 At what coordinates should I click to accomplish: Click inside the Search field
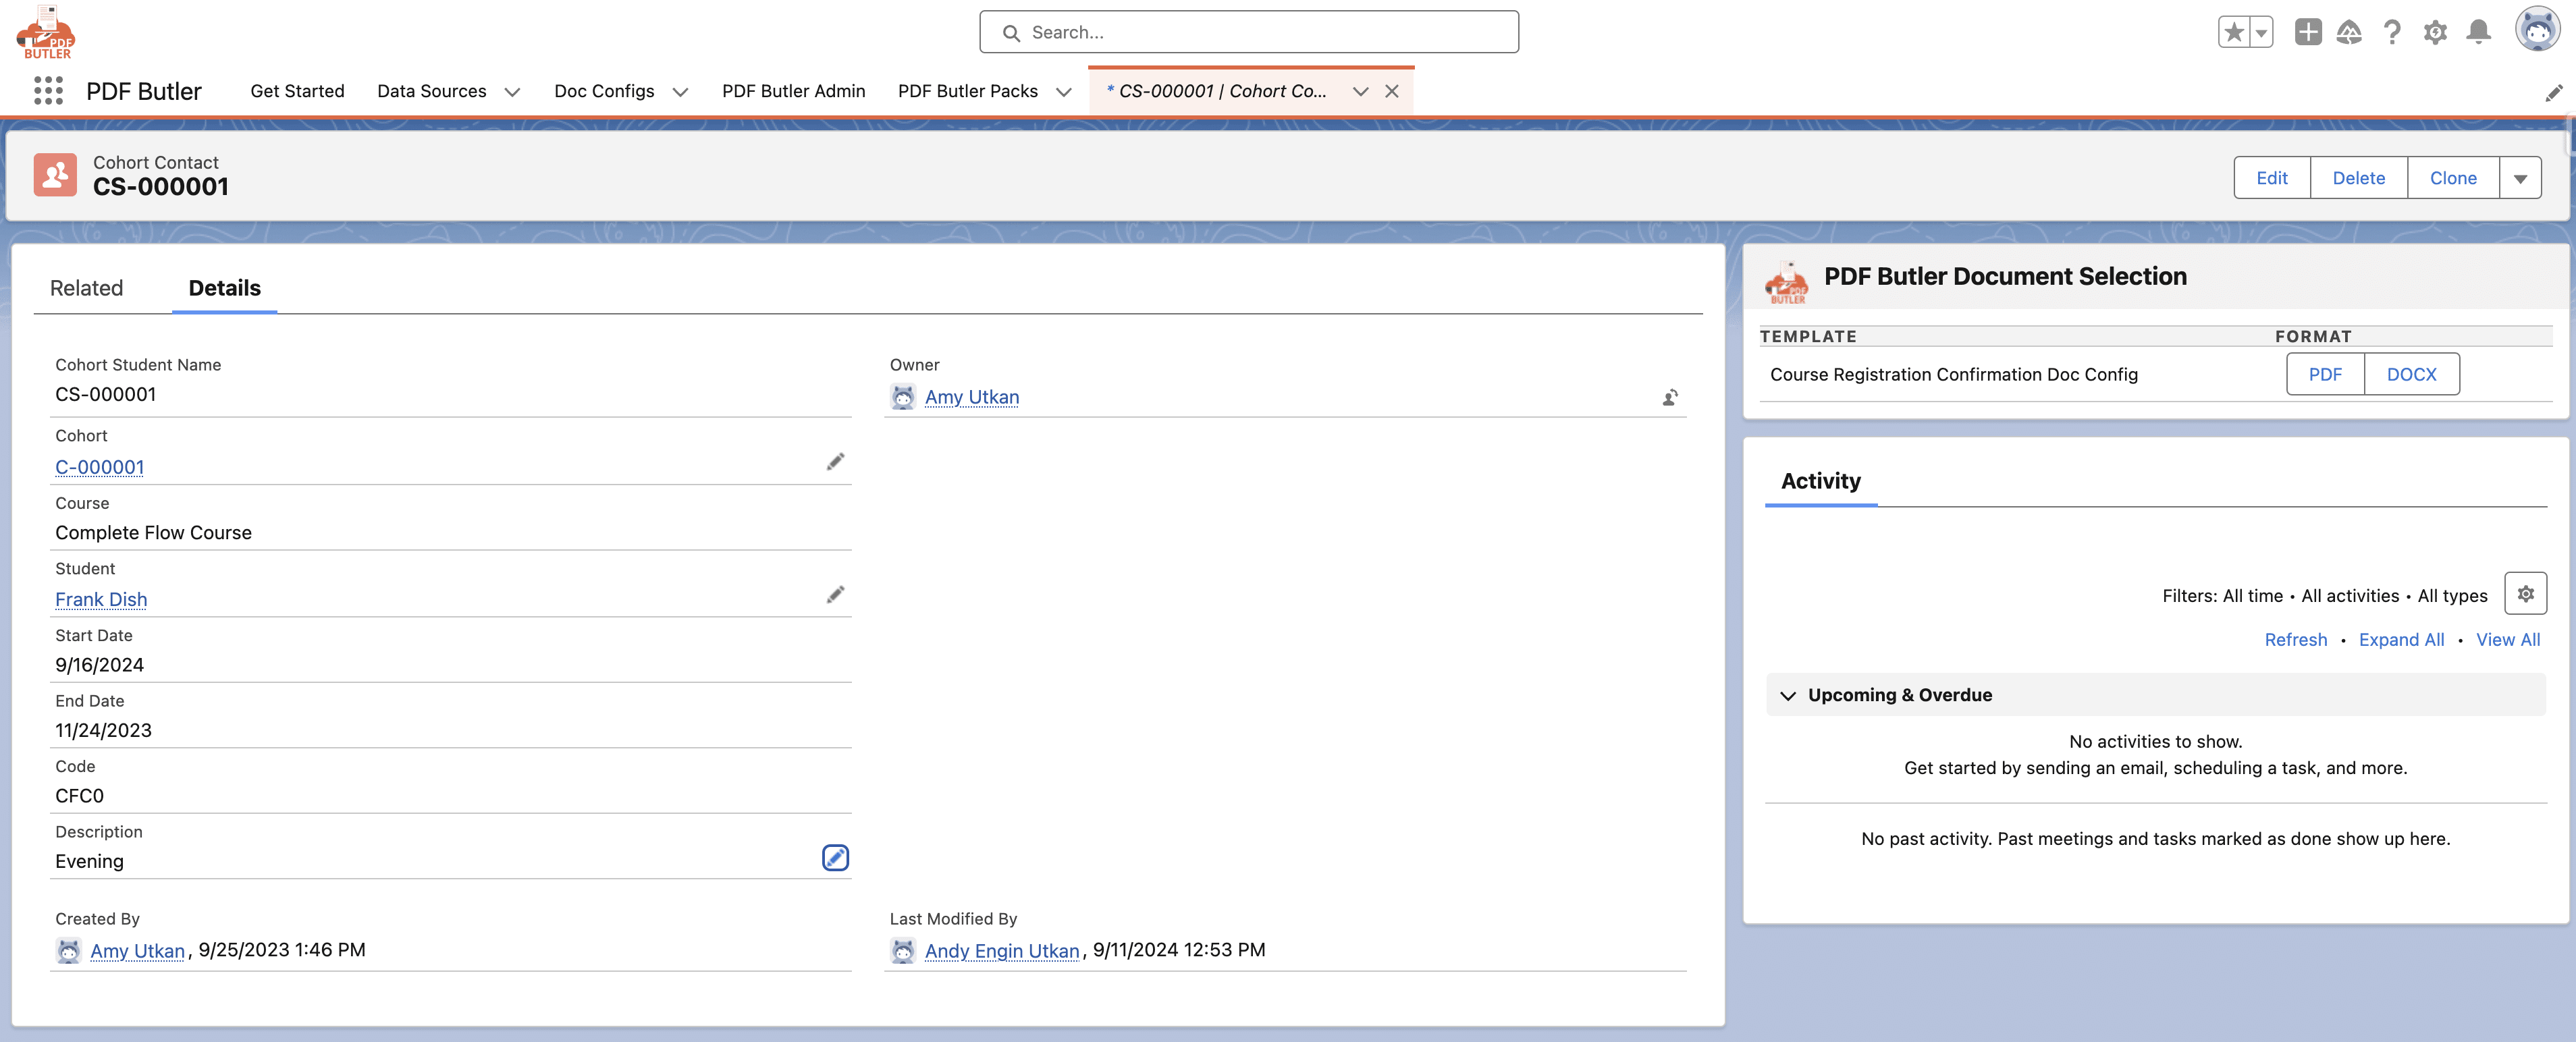click(x=1249, y=31)
